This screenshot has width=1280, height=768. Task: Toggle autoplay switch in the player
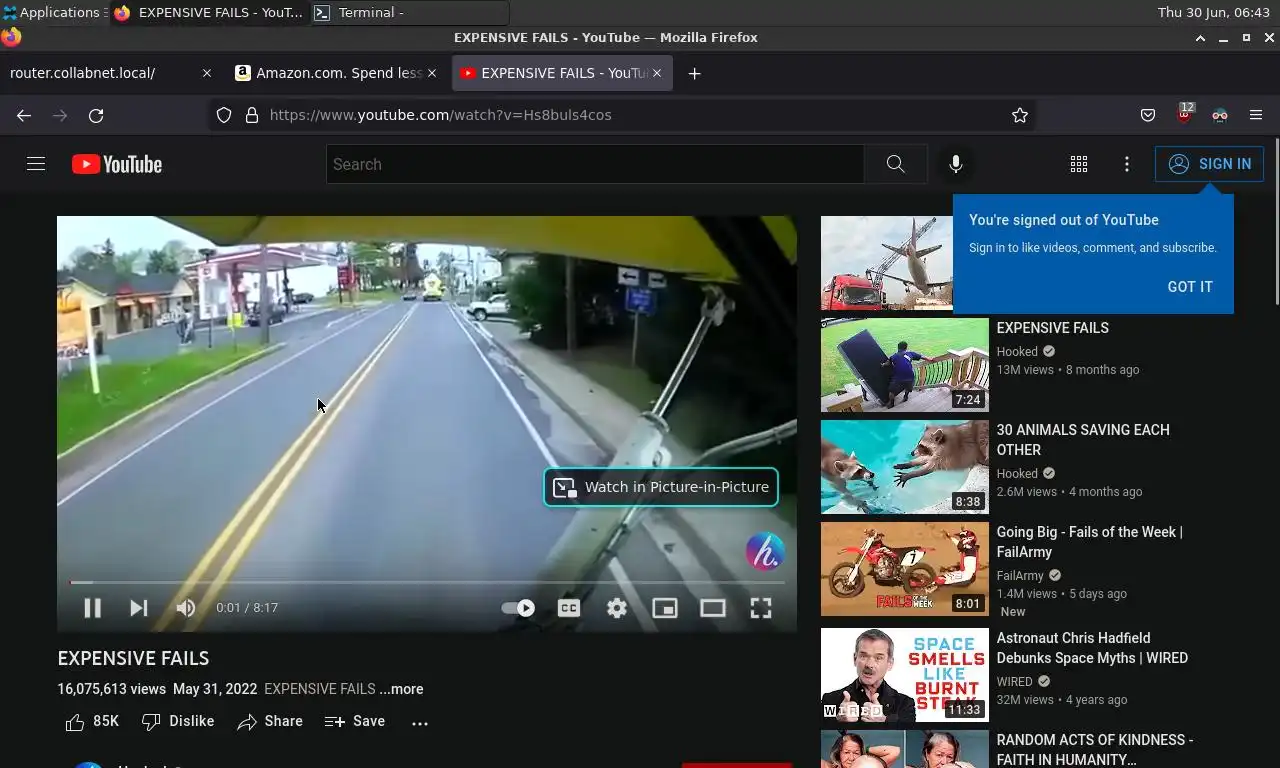click(518, 608)
